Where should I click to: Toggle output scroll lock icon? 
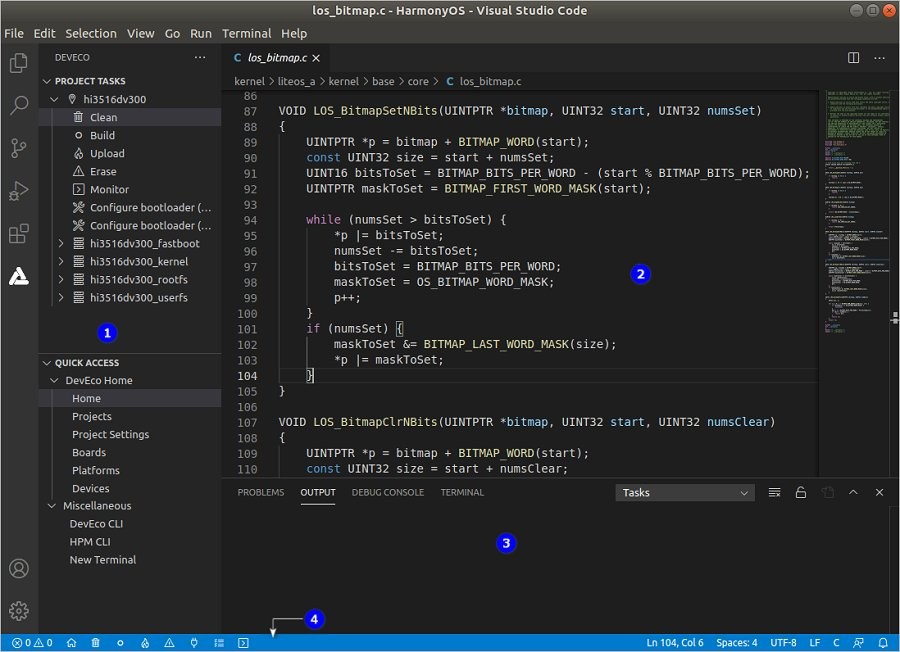click(x=800, y=492)
